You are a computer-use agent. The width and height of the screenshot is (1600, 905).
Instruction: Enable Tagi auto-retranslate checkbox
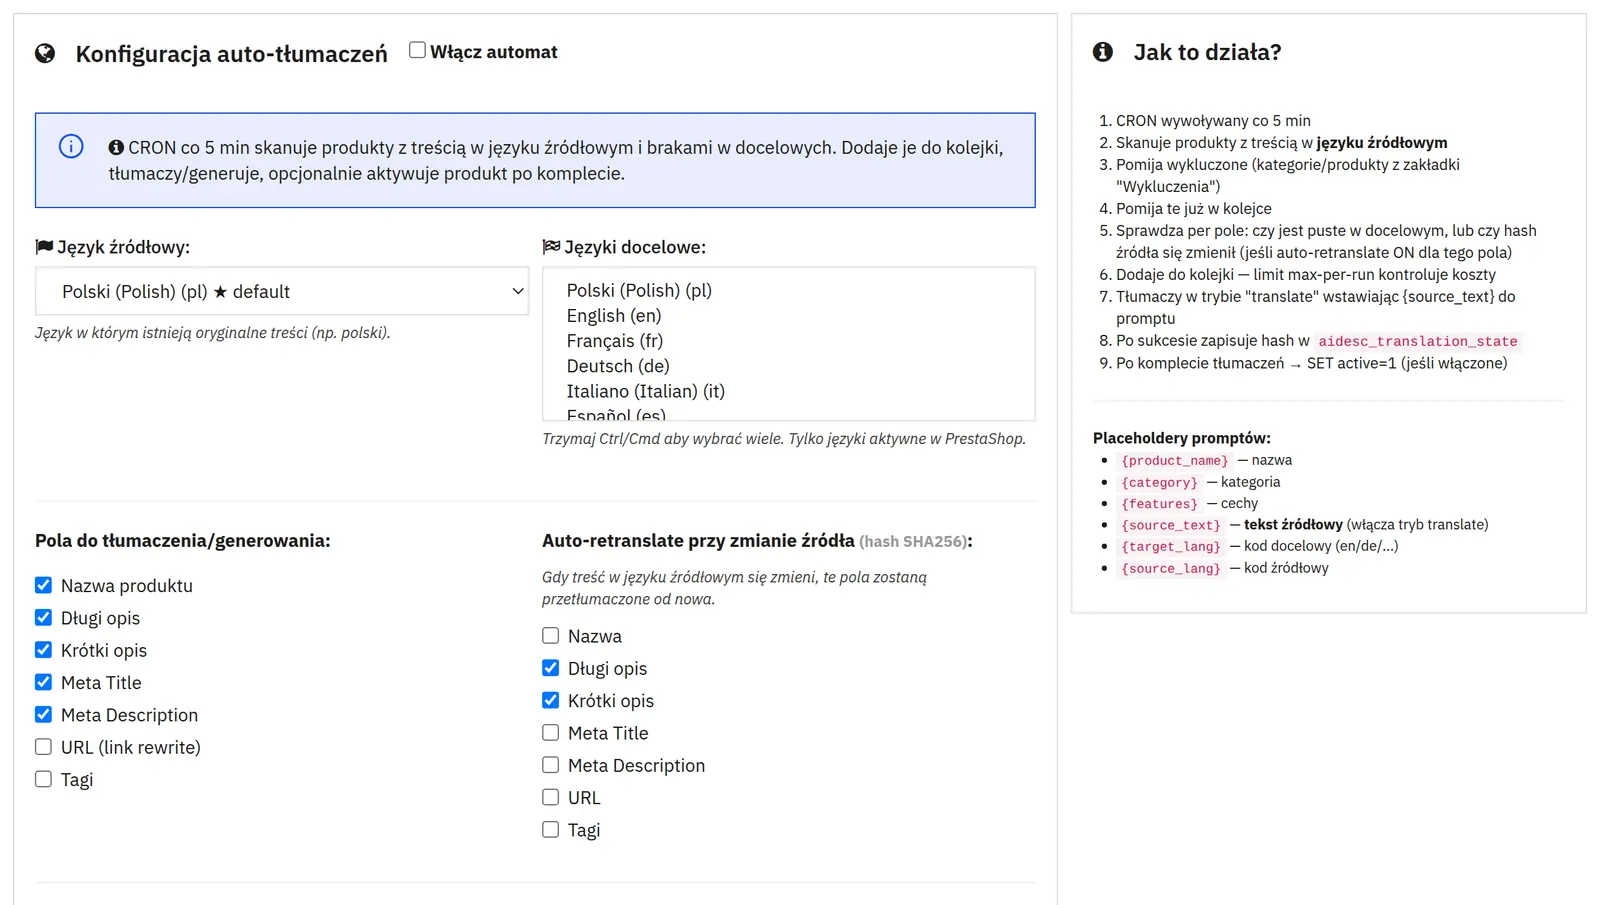click(550, 830)
